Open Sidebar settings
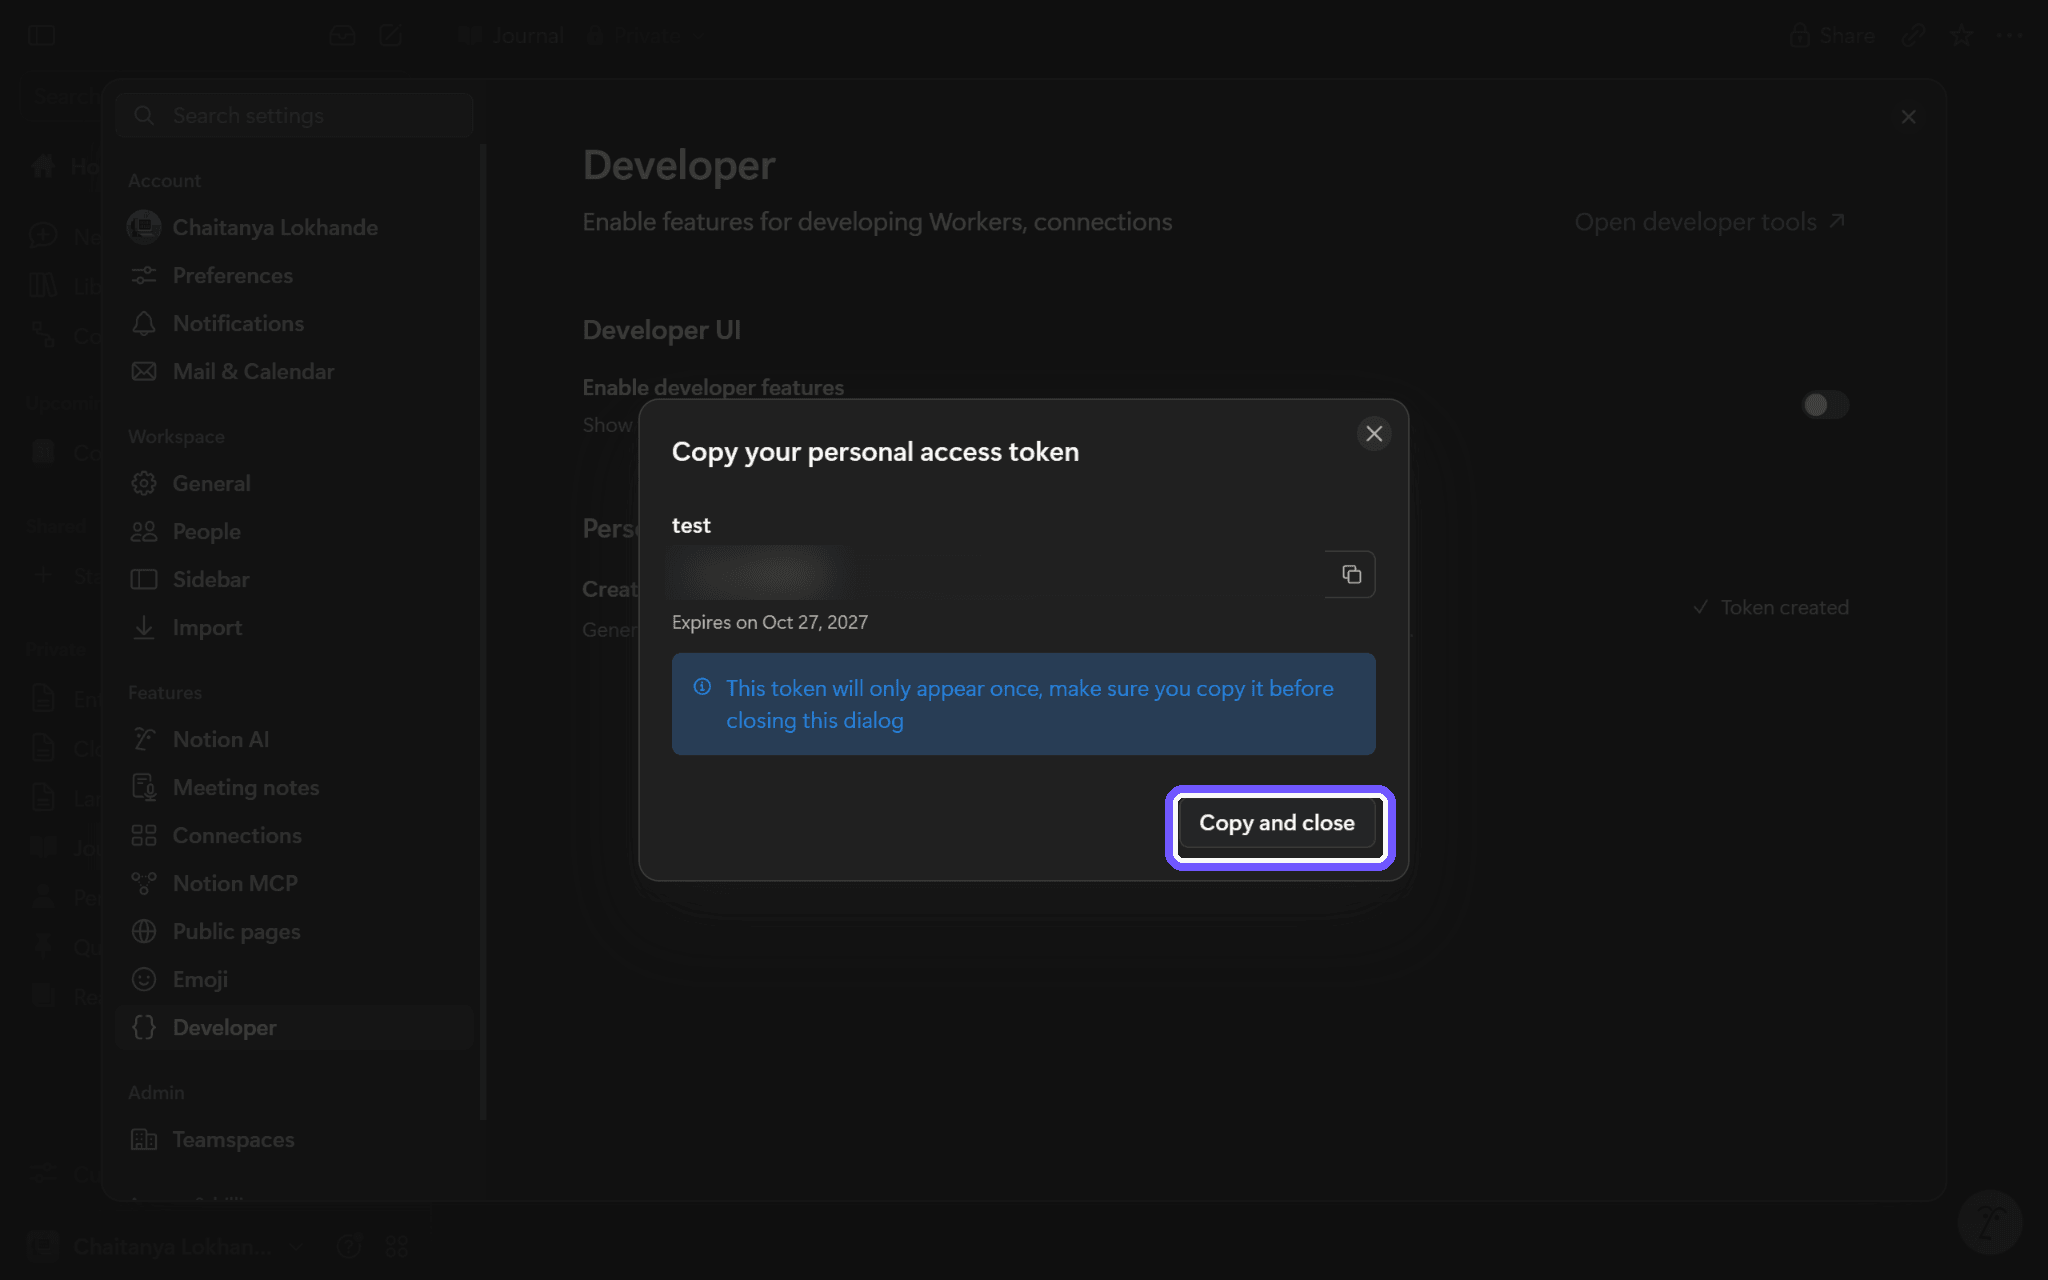 [x=294, y=579]
